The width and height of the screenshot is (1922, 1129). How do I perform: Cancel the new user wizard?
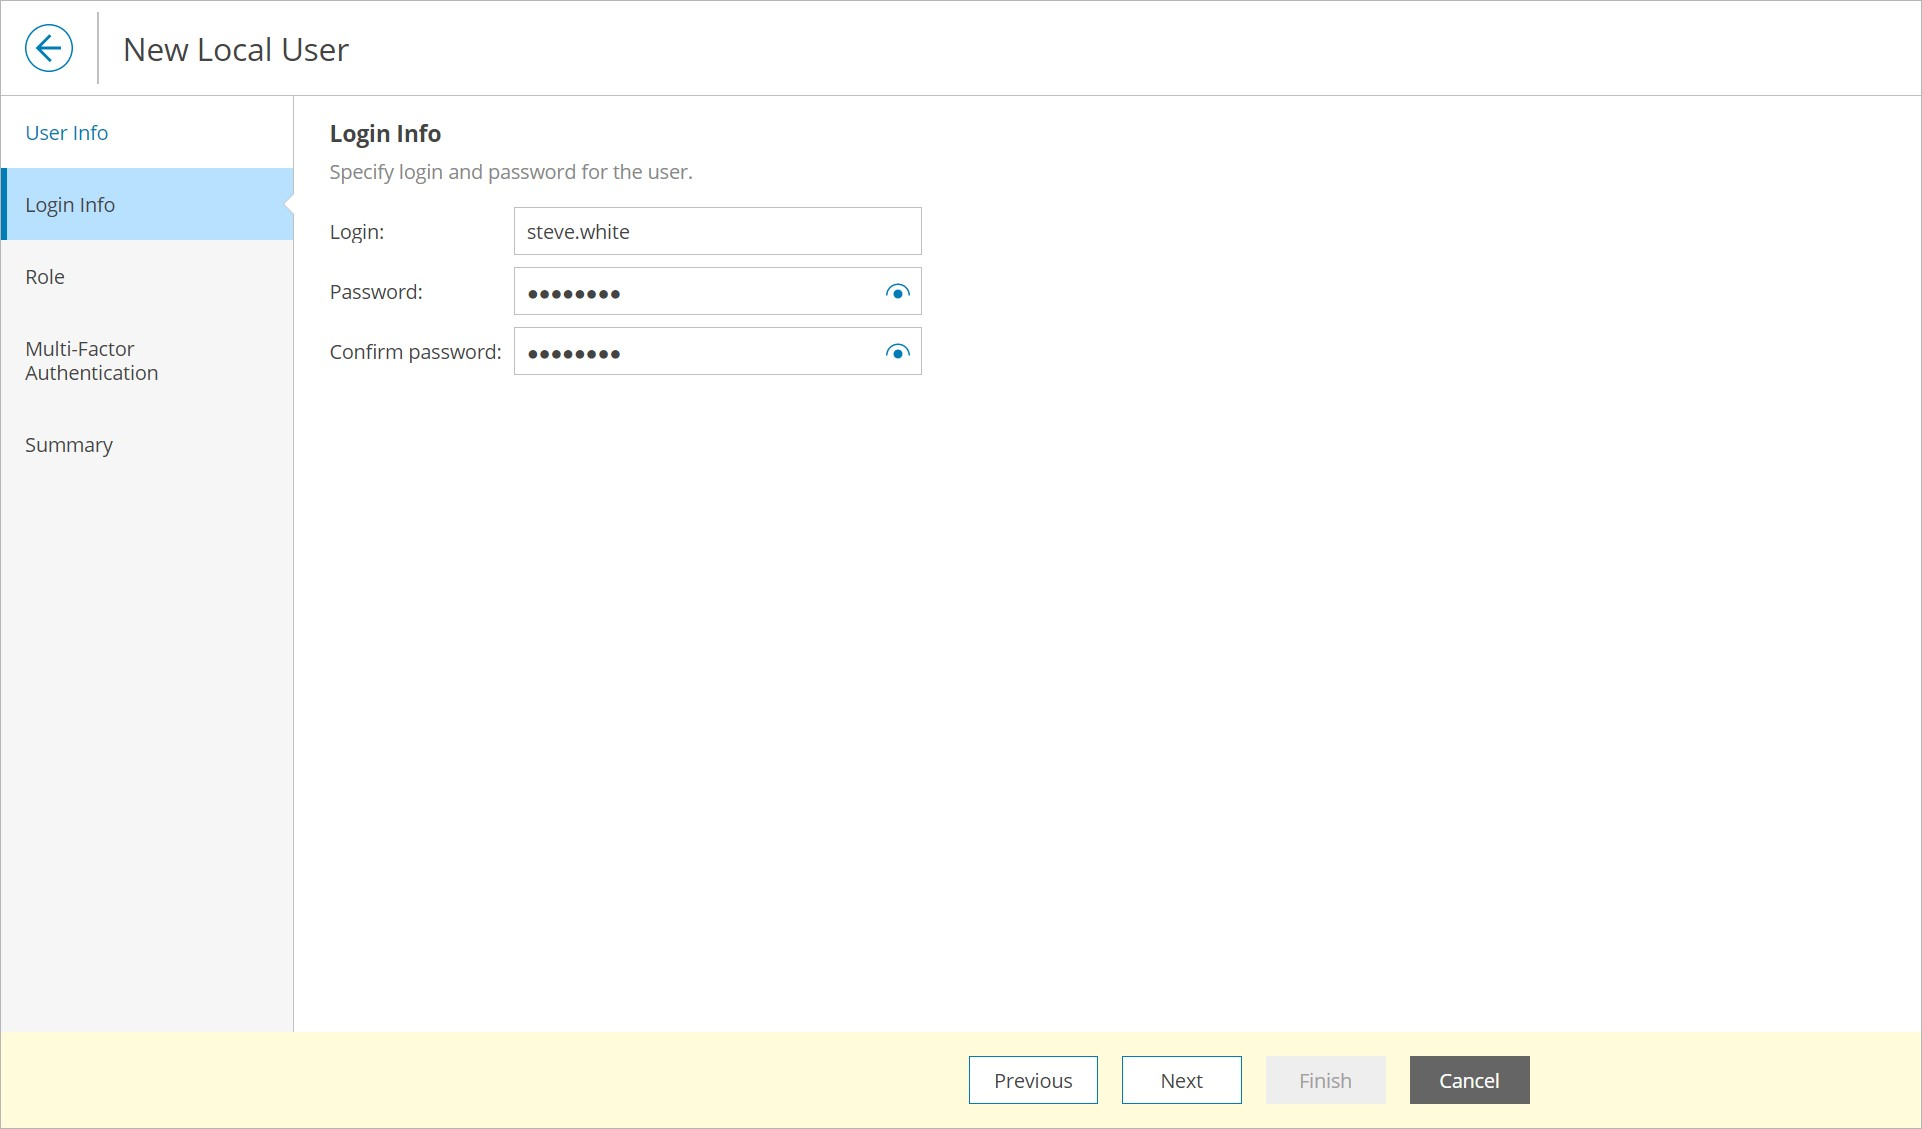[1469, 1080]
